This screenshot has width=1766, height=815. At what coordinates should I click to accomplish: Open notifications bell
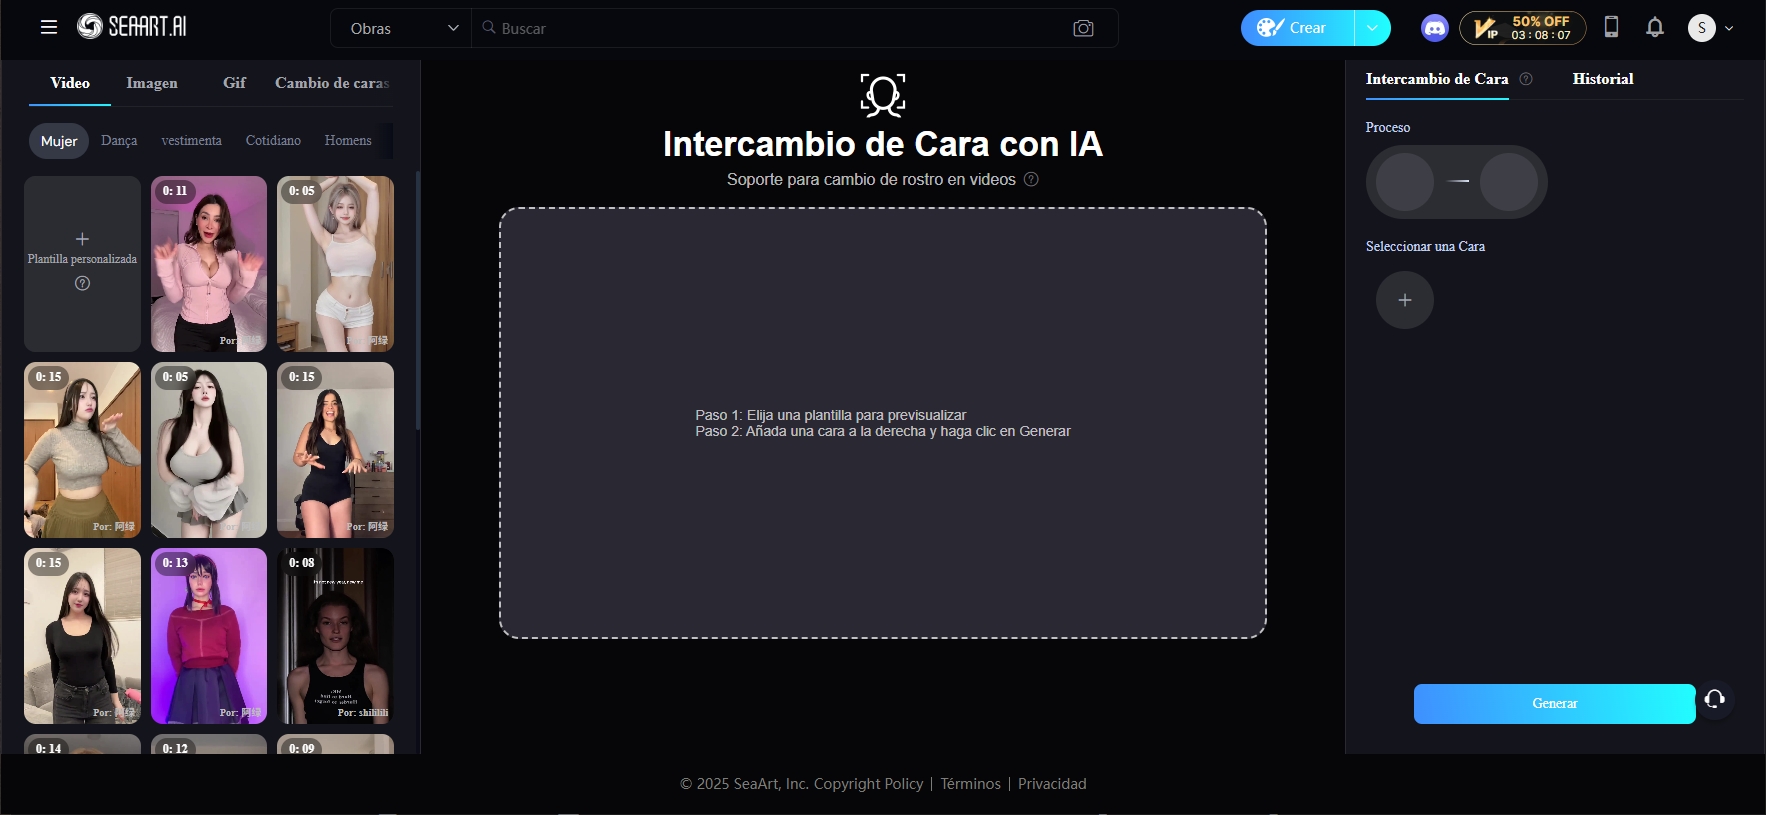tap(1655, 28)
